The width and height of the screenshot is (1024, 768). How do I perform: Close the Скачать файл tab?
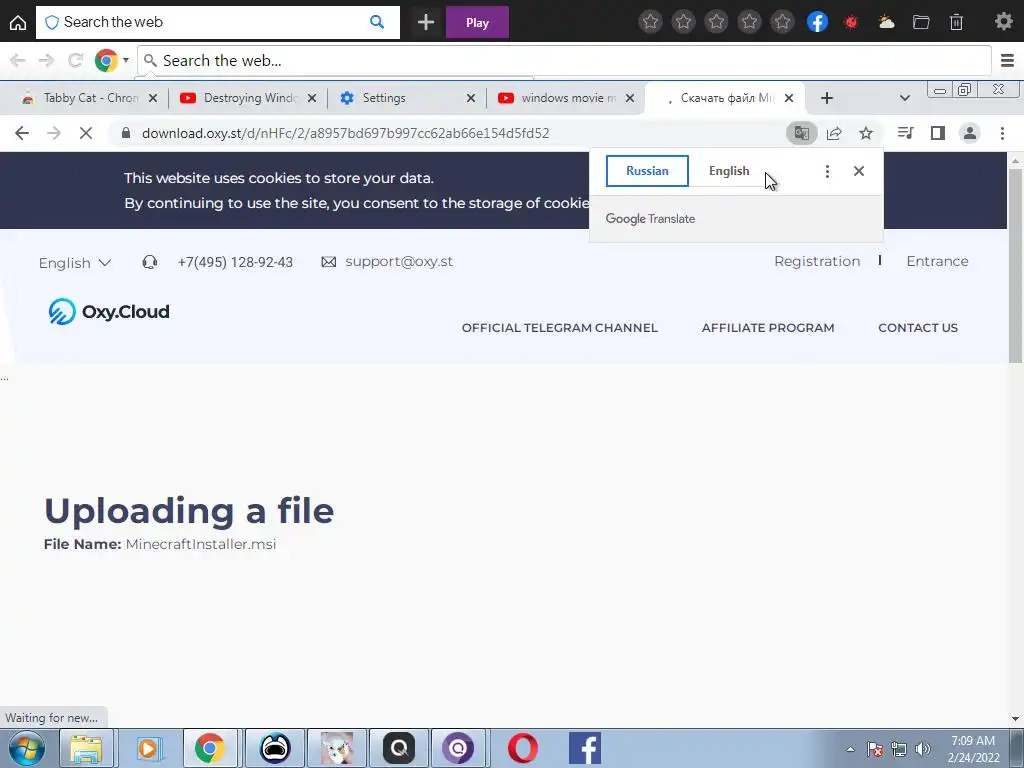(789, 98)
